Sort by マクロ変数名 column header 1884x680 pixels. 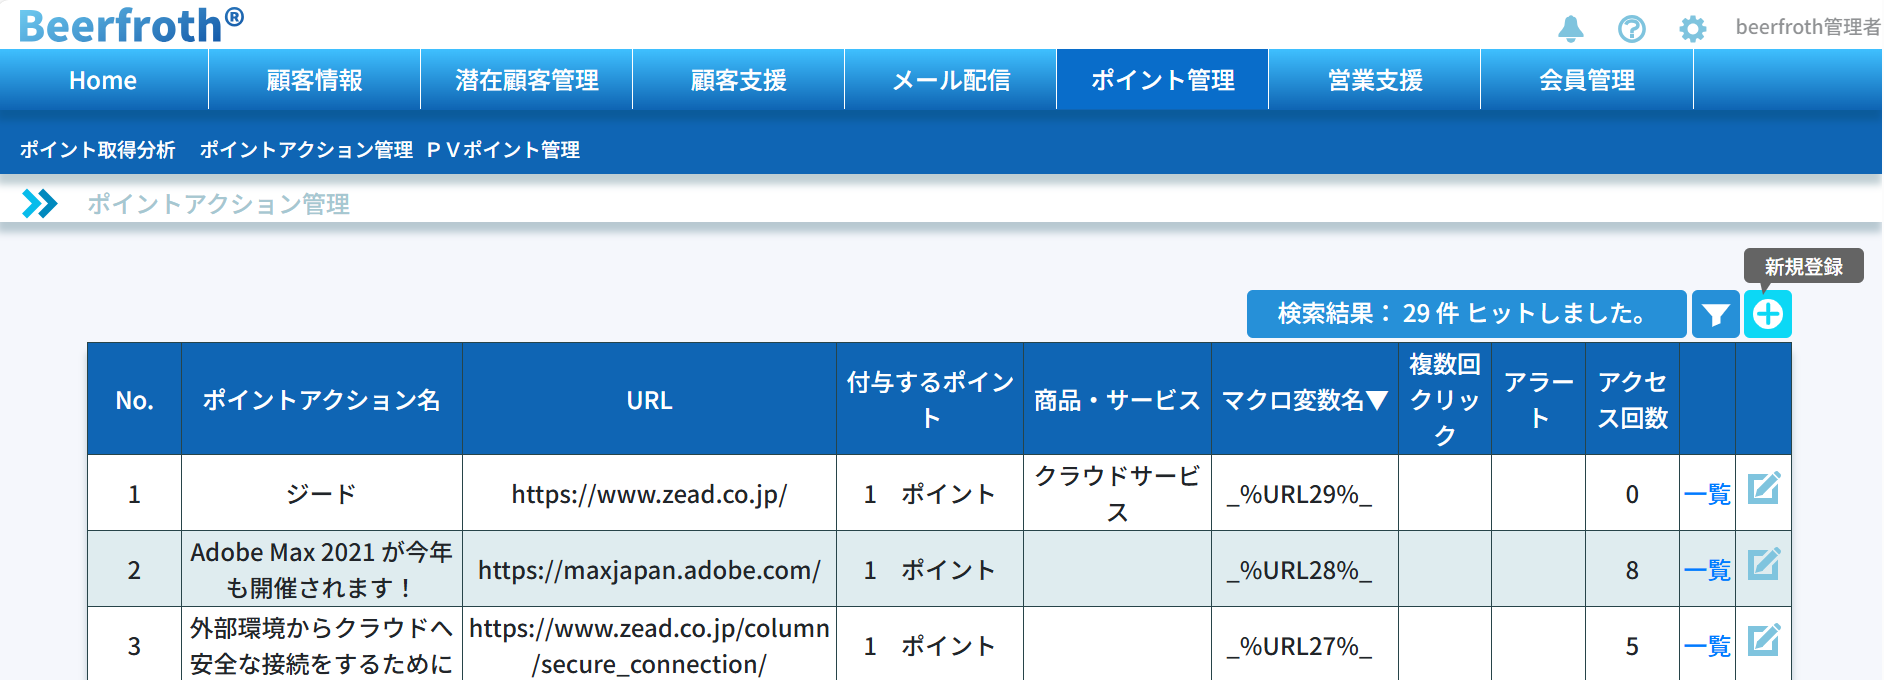1304,401
